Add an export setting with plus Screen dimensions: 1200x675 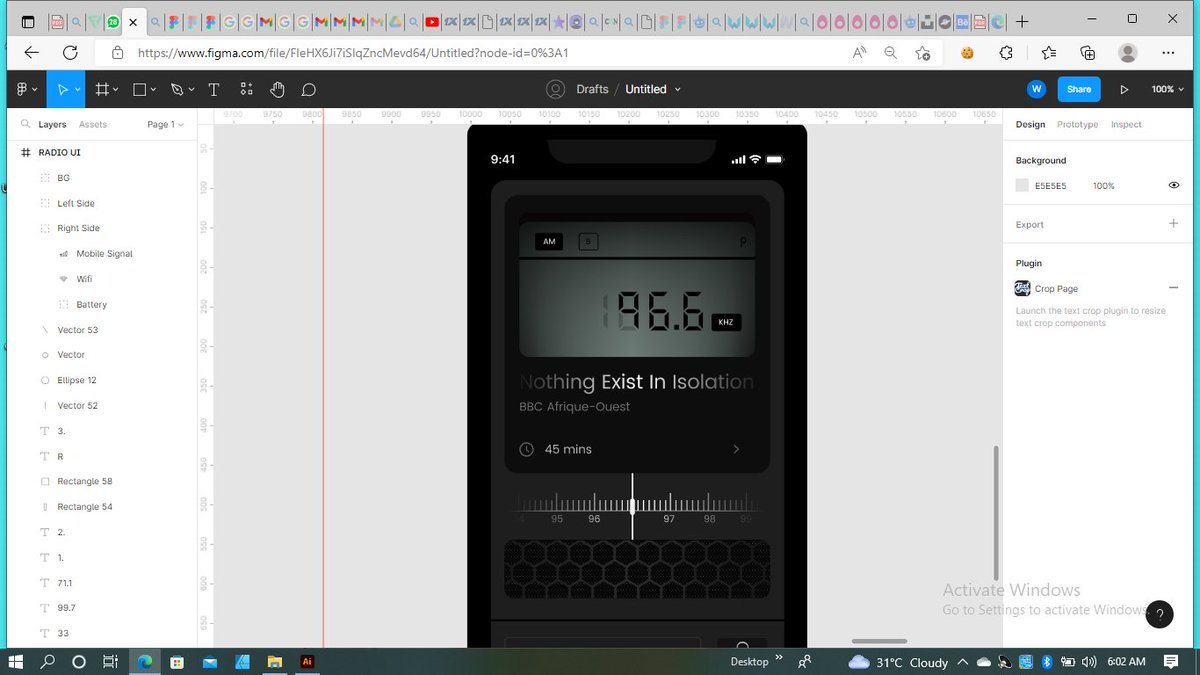pyautogui.click(x=1173, y=224)
